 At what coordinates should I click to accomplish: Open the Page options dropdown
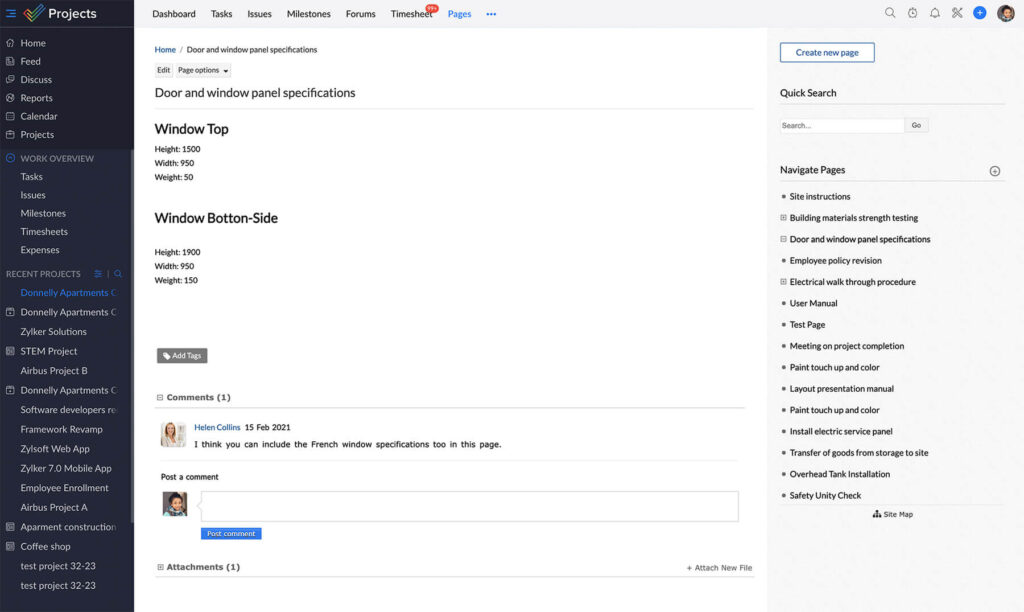click(203, 70)
